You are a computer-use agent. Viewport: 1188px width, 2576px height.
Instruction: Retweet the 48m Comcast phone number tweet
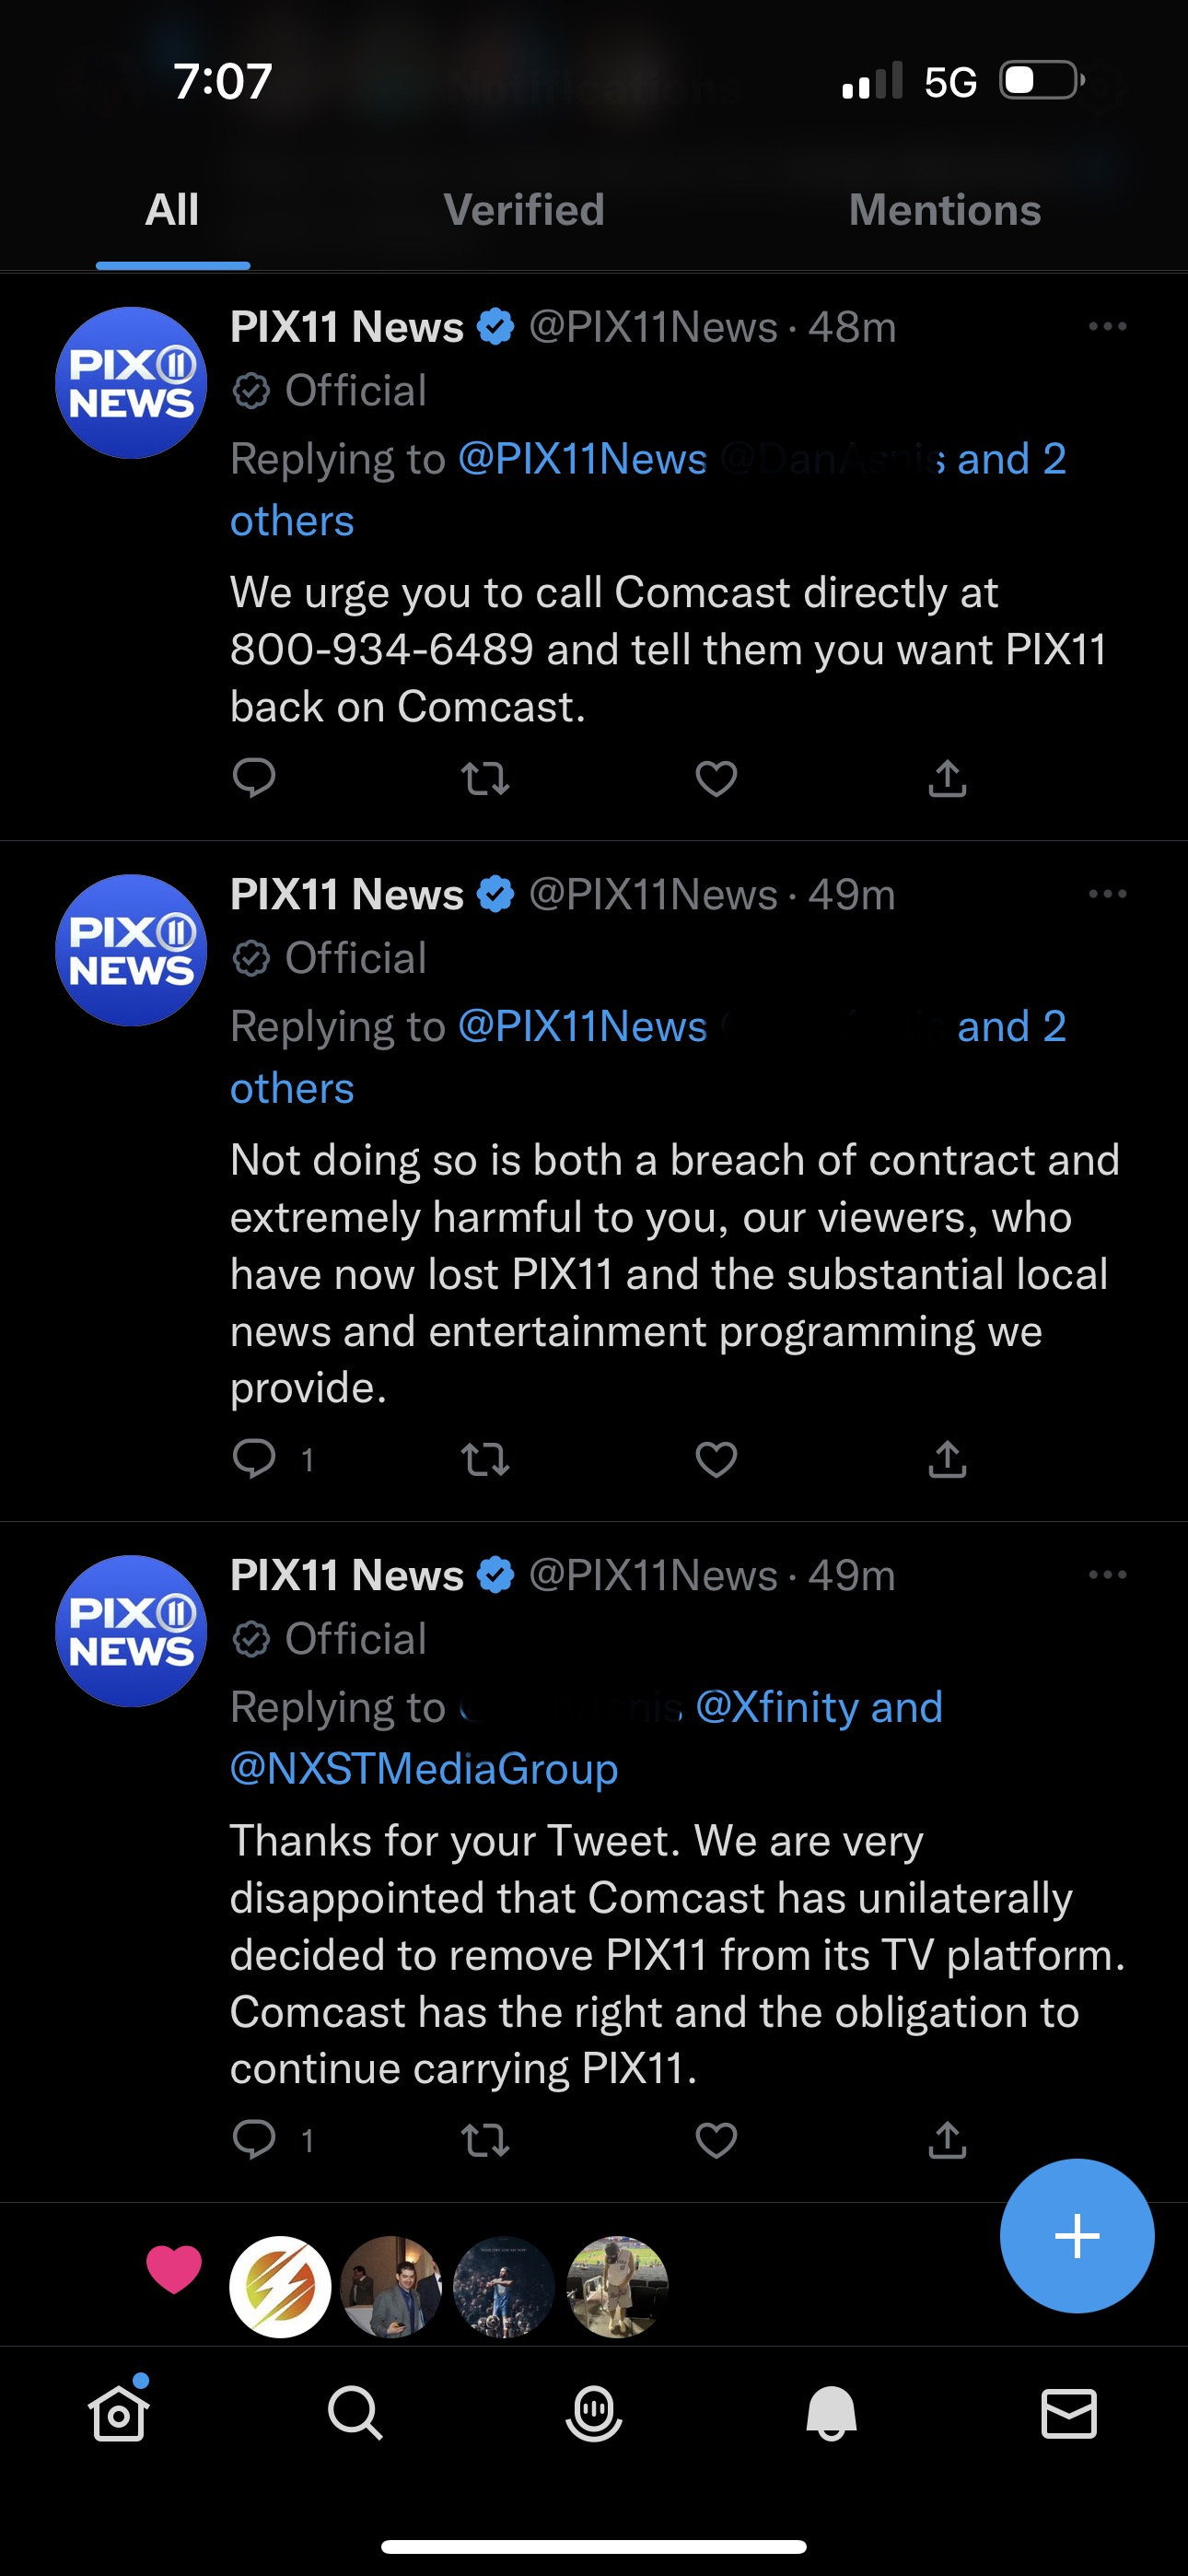(x=485, y=778)
